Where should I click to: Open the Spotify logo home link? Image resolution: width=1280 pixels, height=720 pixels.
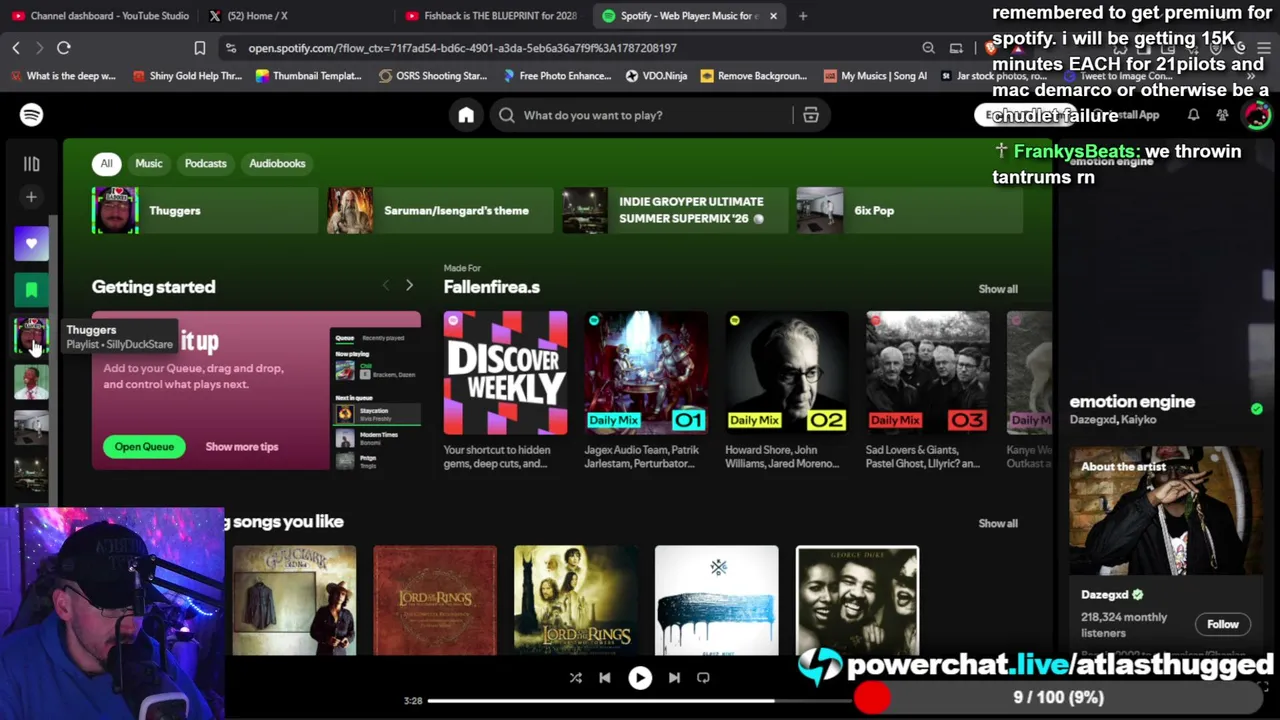pyautogui.click(x=31, y=115)
